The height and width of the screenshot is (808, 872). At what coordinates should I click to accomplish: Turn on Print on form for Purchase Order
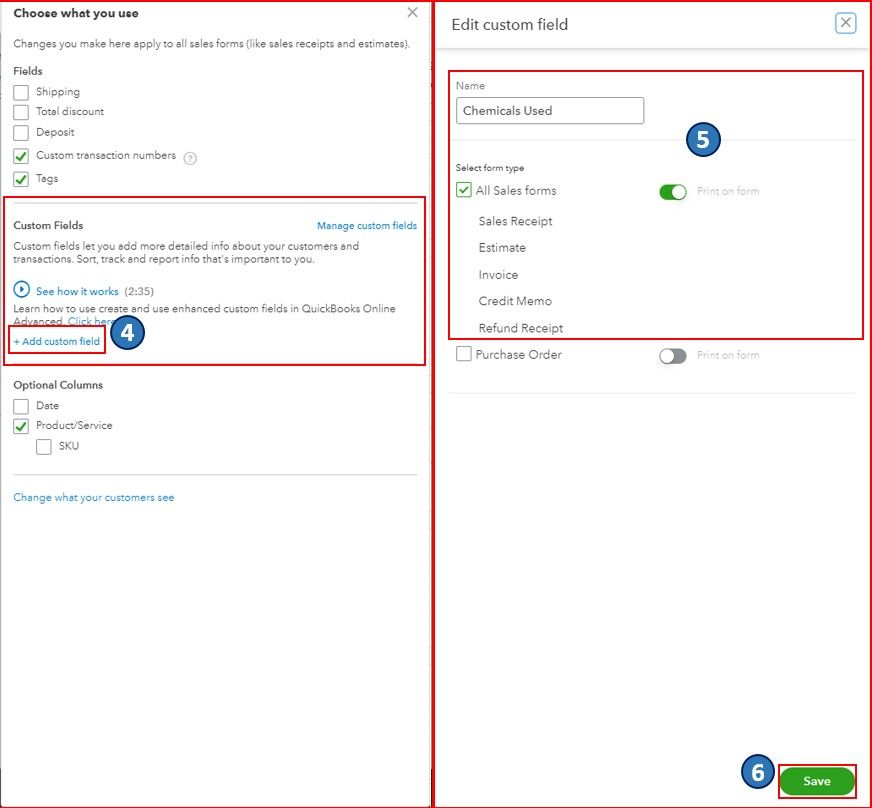(673, 356)
